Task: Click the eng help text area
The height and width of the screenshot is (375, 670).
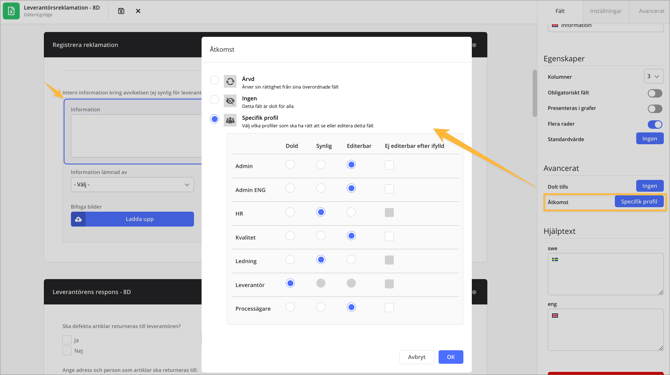Action: [605, 330]
